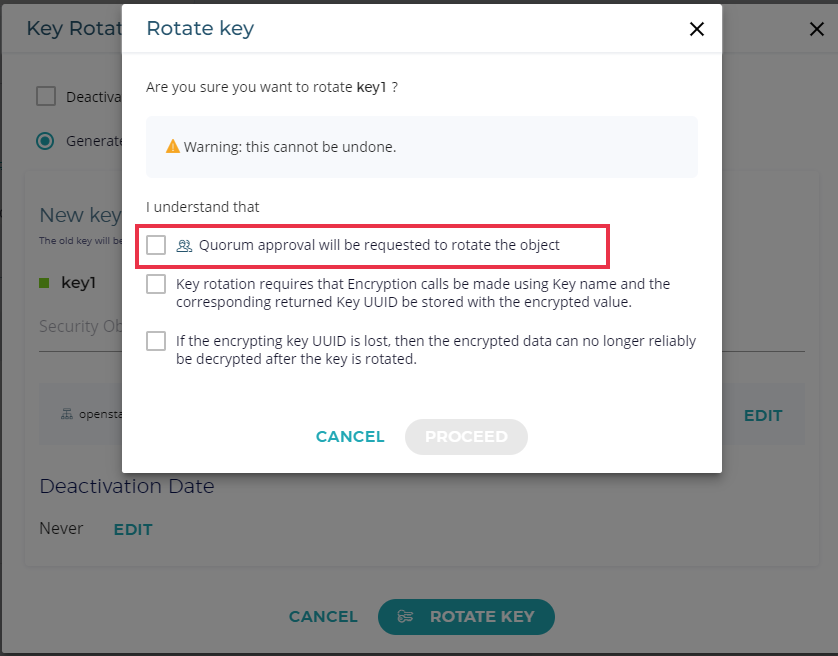The height and width of the screenshot is (656, 838).
Task: Cancel the Rotate key confirmation dialog
Action: 350,437
